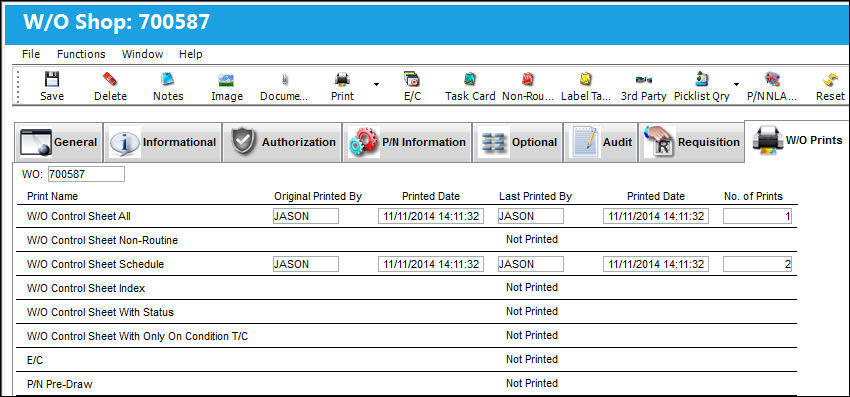Viewport: 850px width, 397px height.
Task: Click last Printed Date field for Control Sheet Schedule
Action: click(656, 264)
